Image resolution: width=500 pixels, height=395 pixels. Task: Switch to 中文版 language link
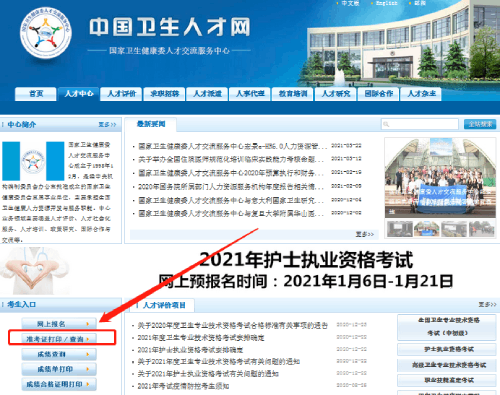(x=350, y=3)
